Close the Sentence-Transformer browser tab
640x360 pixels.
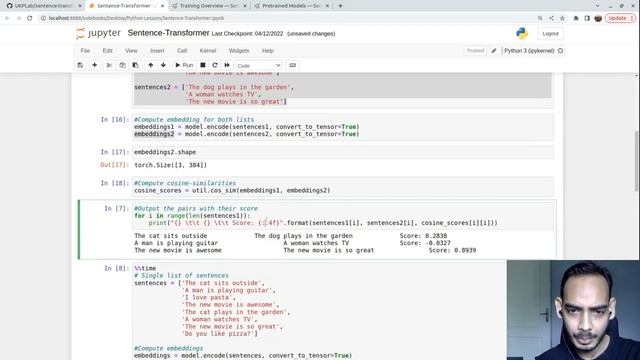pyautogui.click(x=162, y=6)
